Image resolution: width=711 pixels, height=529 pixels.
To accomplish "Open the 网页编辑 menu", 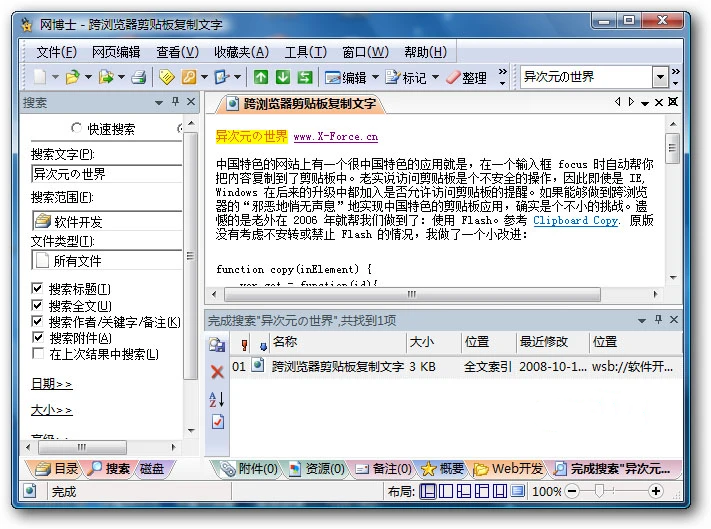I will (x=116, y=52).
